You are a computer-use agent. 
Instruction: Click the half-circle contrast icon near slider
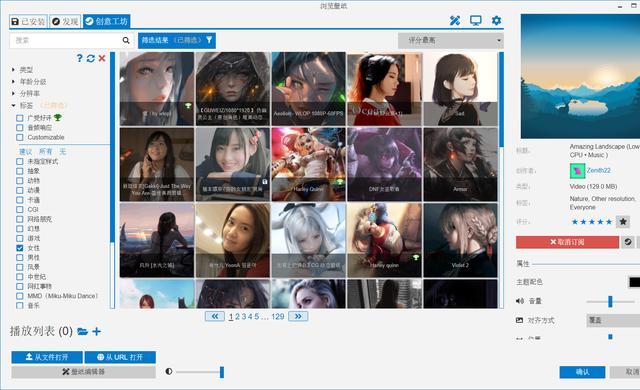[x=169, y=371]
